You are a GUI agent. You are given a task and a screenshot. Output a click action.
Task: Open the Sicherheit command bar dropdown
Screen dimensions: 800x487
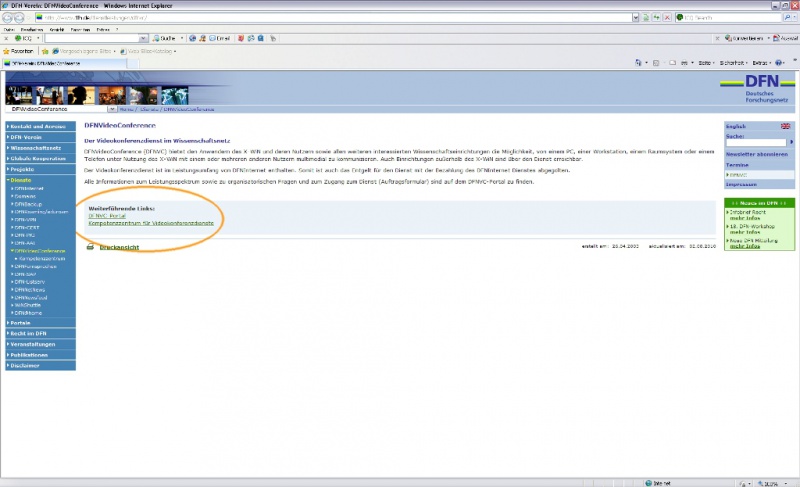[x=734, y=63]
